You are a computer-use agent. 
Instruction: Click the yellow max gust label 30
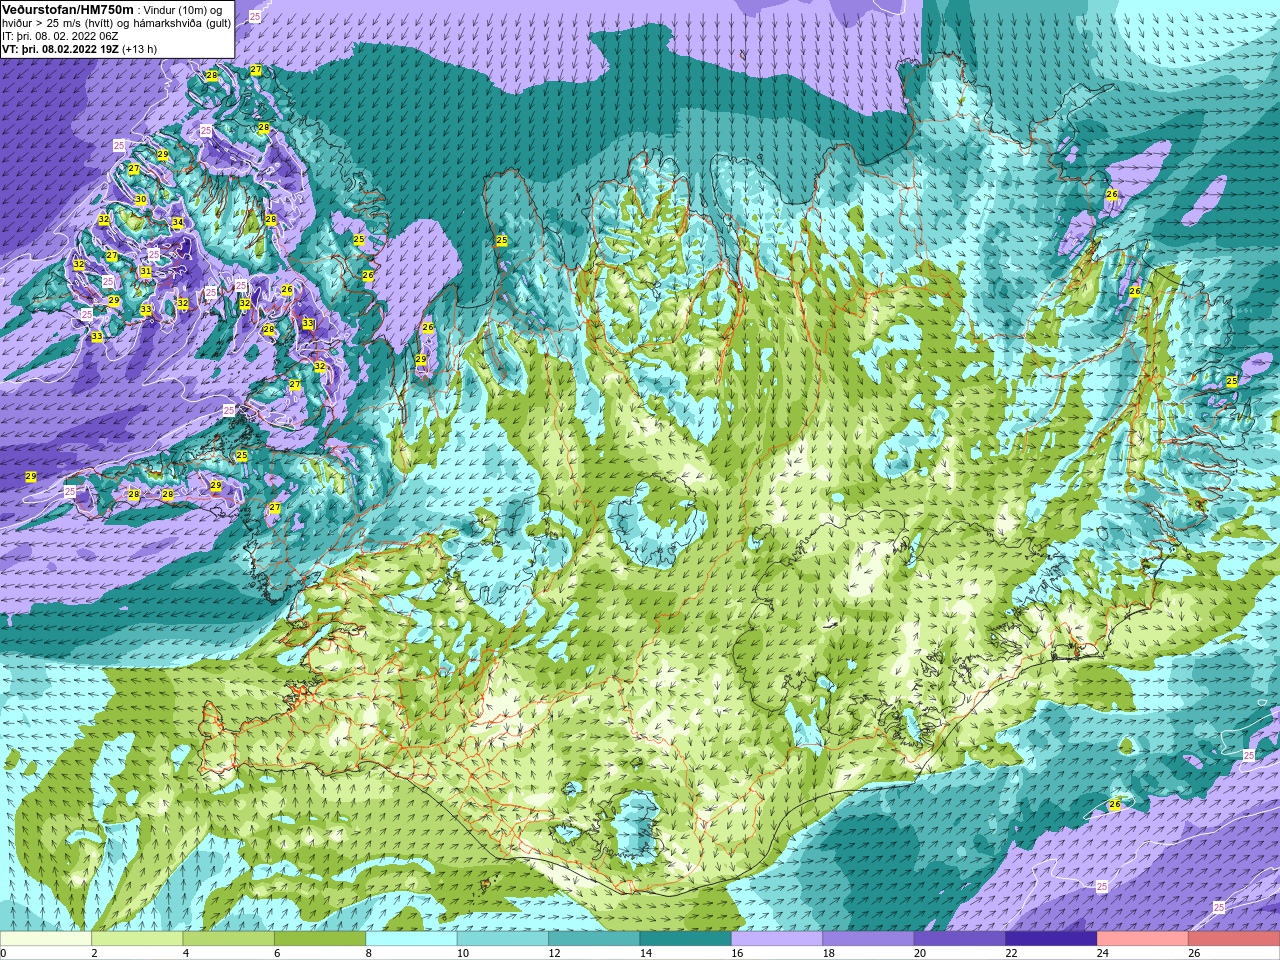141,200
